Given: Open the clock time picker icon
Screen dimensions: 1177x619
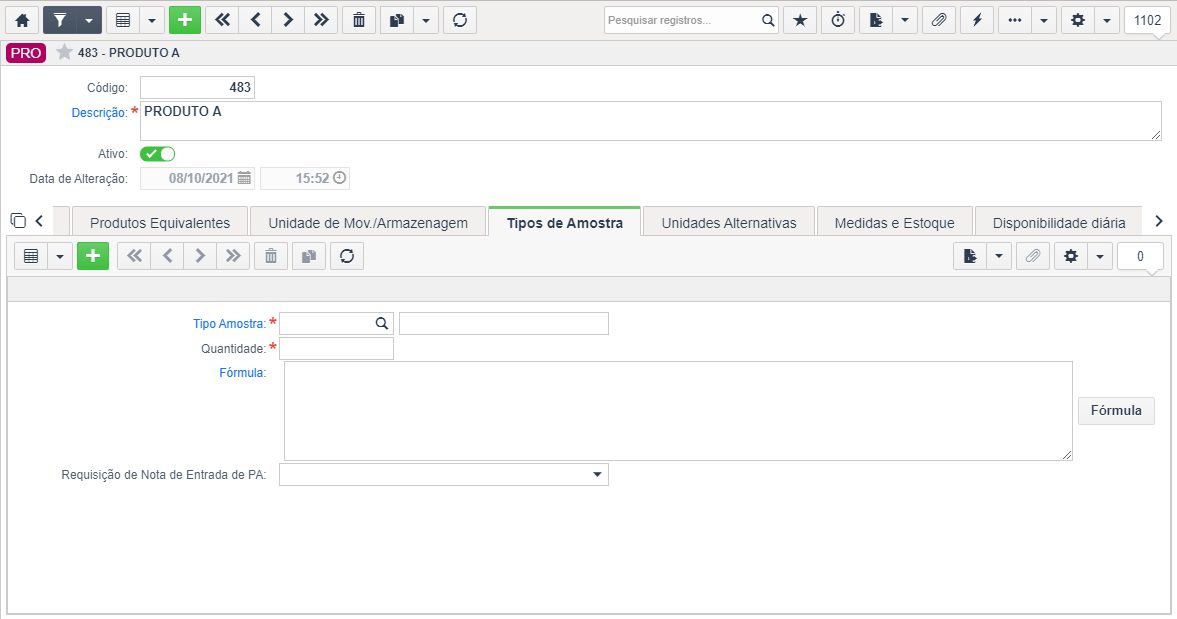Looking at the screenshot, I should 340,178.
